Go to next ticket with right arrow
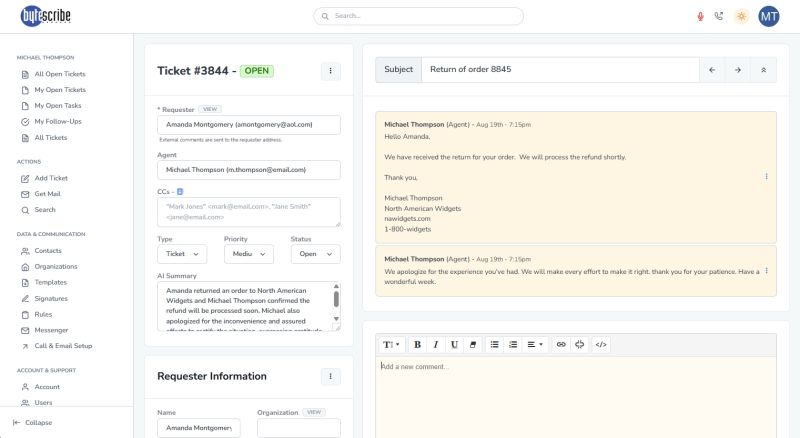The image size is (800, 438). coord(738,70)
